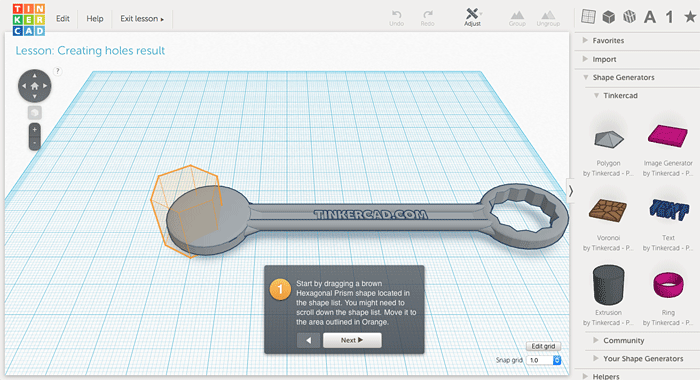The width and height of the screenshot is (700, 380).
Task: Click the home view button
Action: [34, 86]
